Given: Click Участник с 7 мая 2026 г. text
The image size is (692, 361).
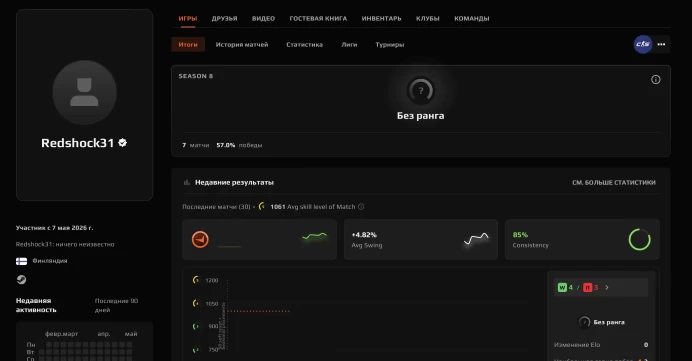Looking at the screenshot, I should (x=54, y=228).
